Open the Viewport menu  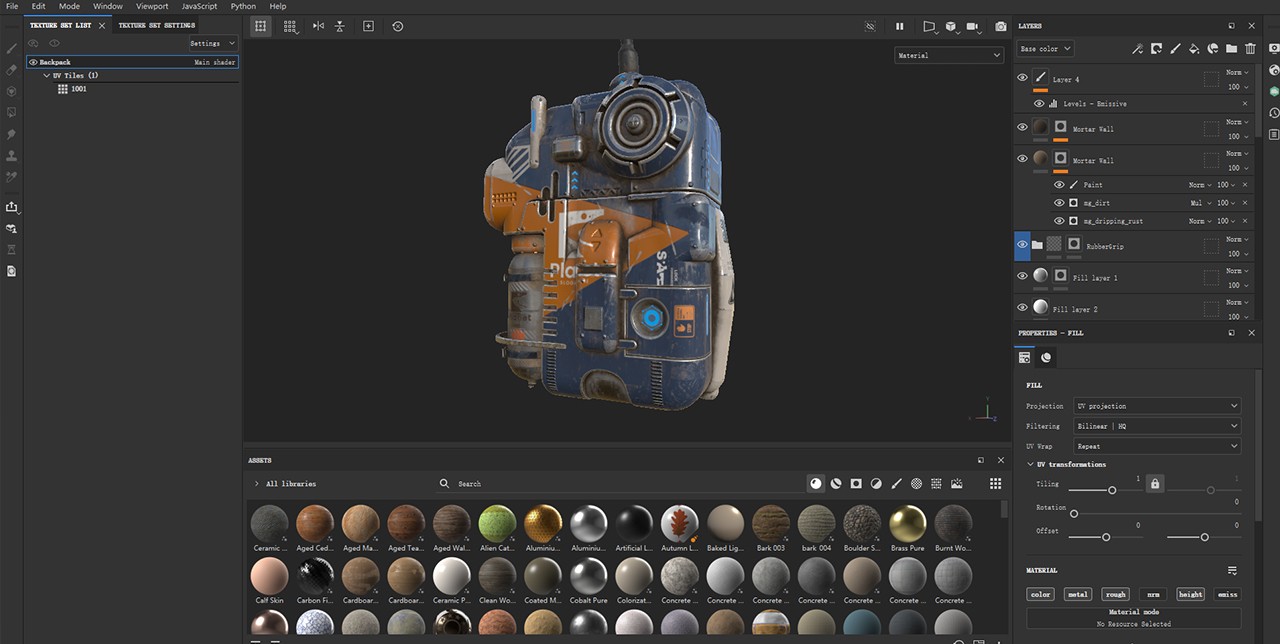click(x=152, y=6)
